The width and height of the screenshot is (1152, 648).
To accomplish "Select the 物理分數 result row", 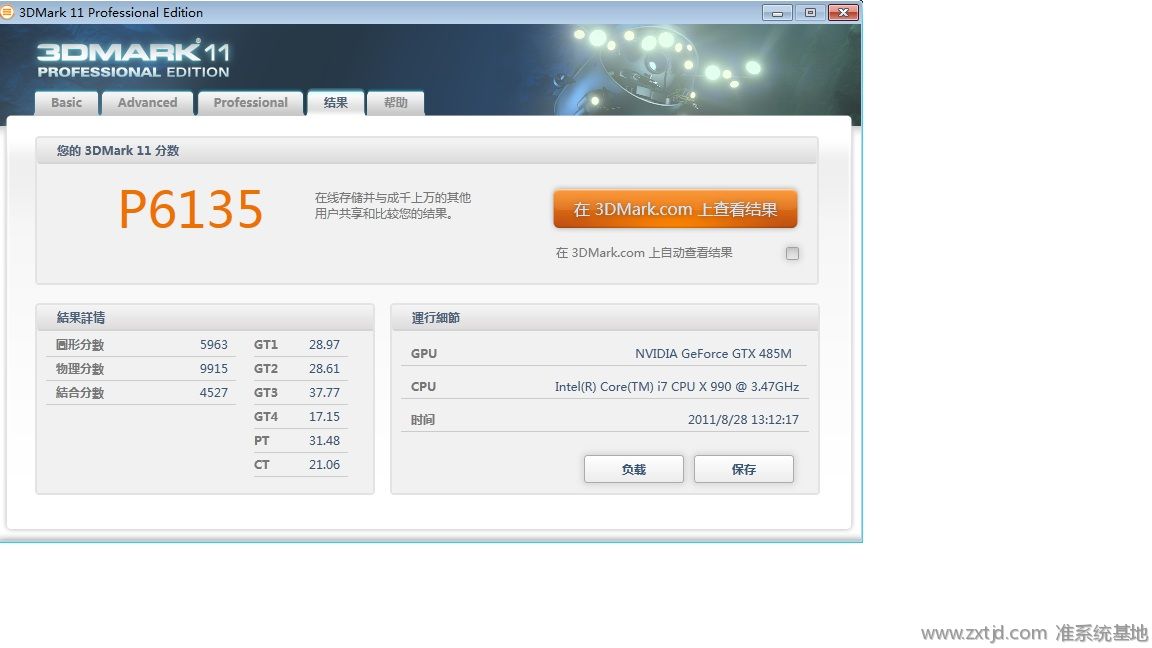I will (x=141, y=369).
